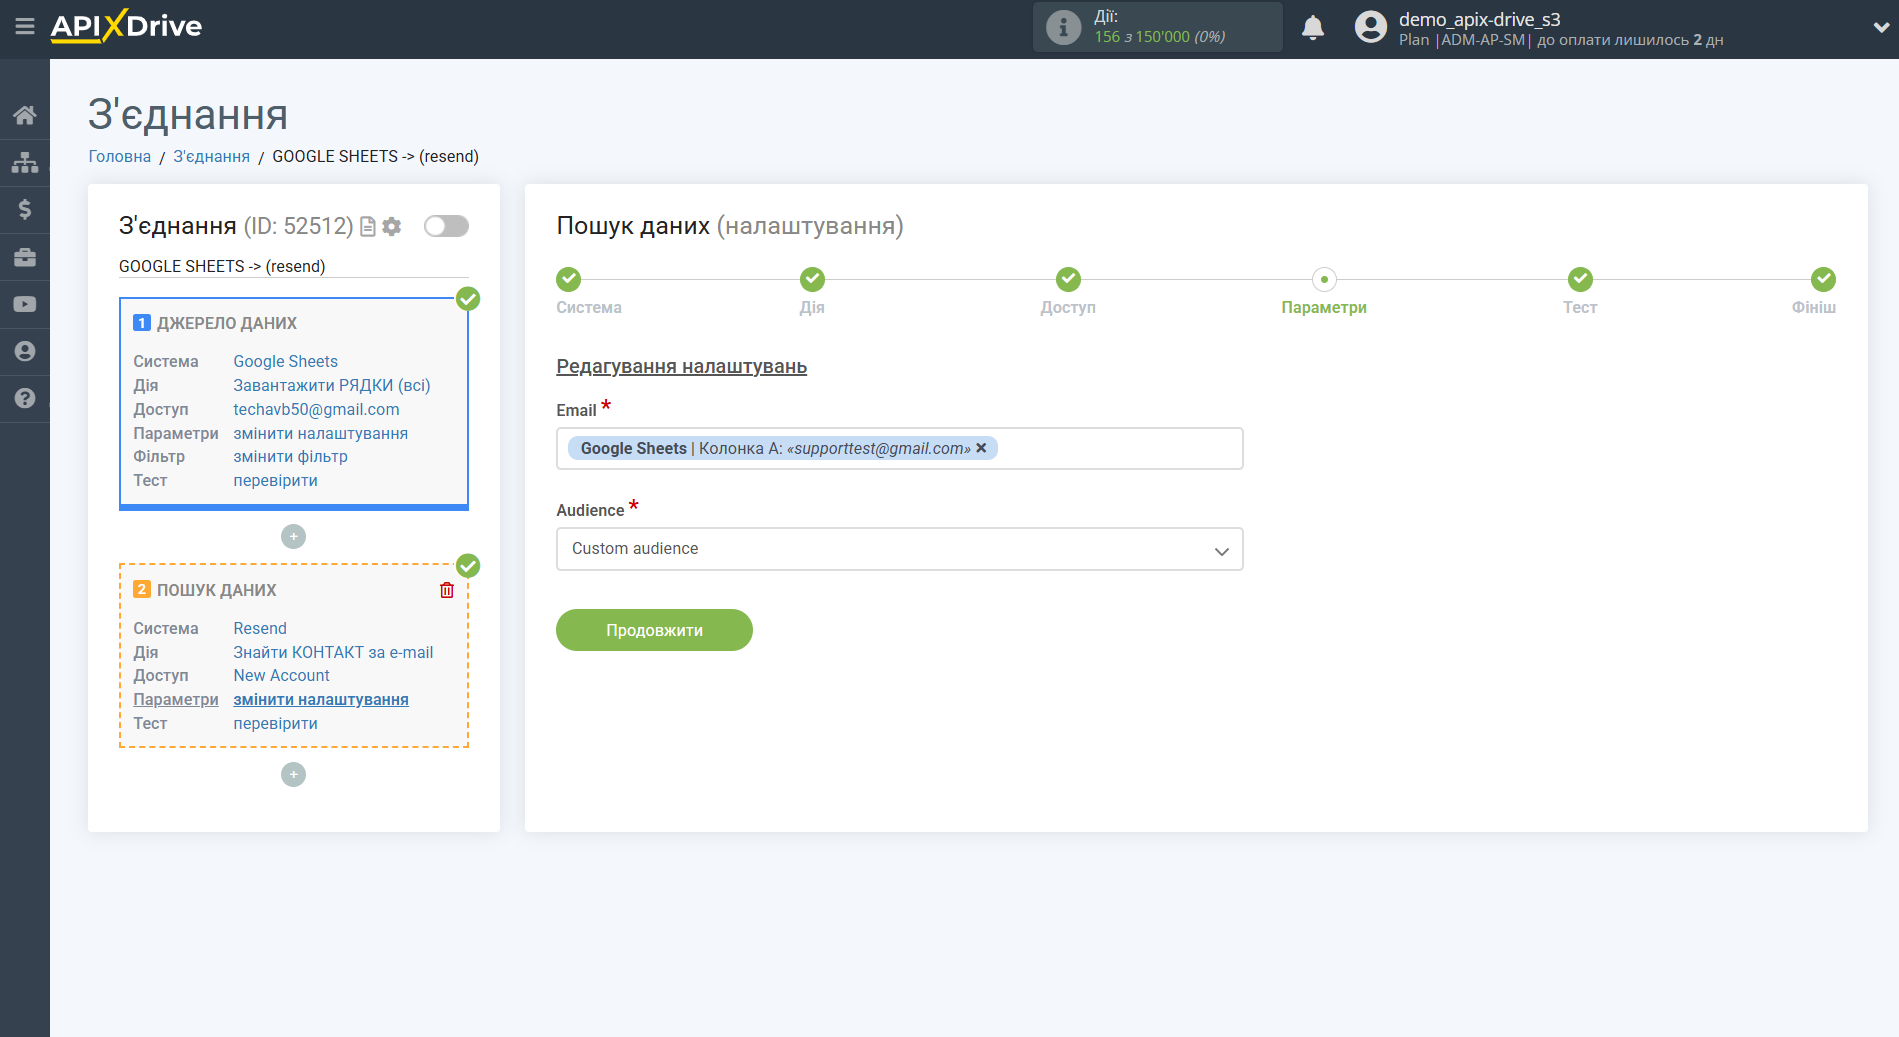This screenshot has width=1899, height=1037.
Task: Delete the Resend data search block
Action: (447, 590)
